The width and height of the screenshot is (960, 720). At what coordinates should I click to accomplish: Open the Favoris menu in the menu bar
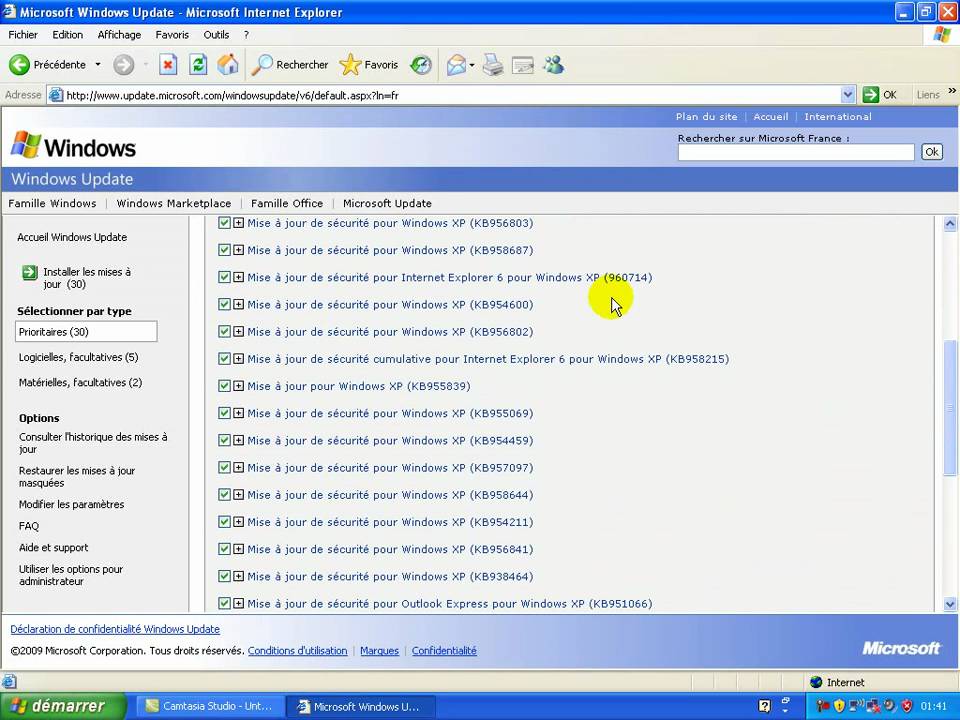pyautogui.click(x=172, y=35)
